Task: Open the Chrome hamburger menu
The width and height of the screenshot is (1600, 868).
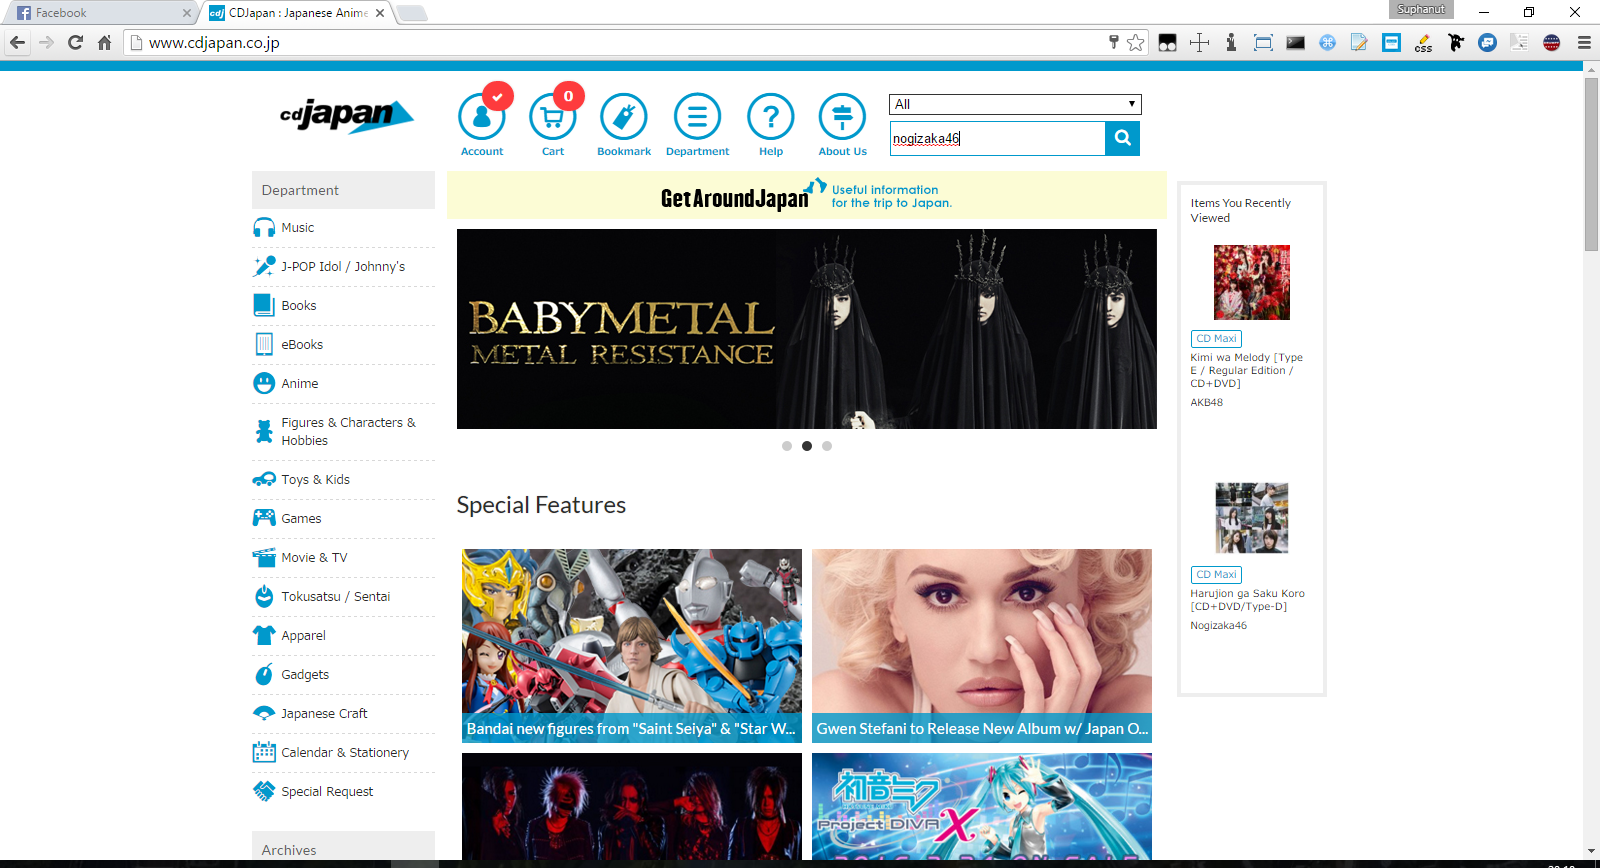Action: click(1584, 42)
